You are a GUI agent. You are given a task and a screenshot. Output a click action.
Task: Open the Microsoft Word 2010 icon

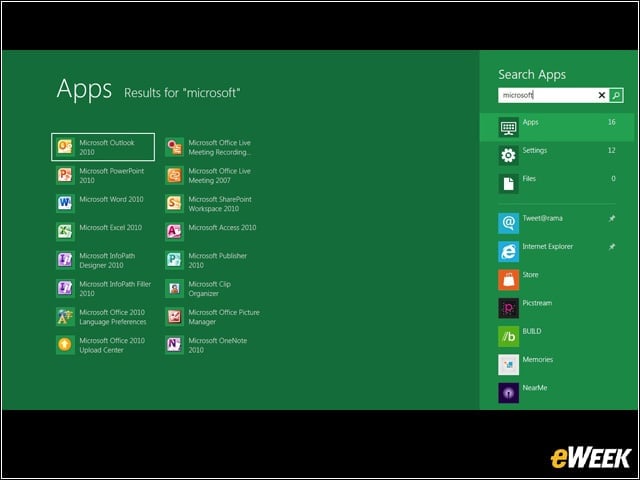[65, 203]
